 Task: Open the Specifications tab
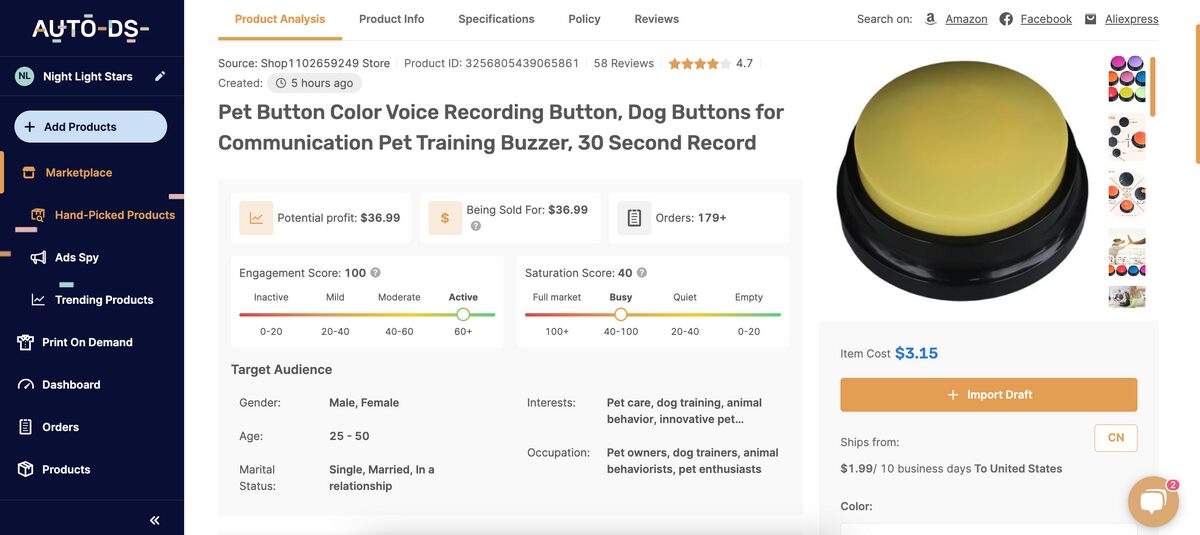tap(496, 19)
